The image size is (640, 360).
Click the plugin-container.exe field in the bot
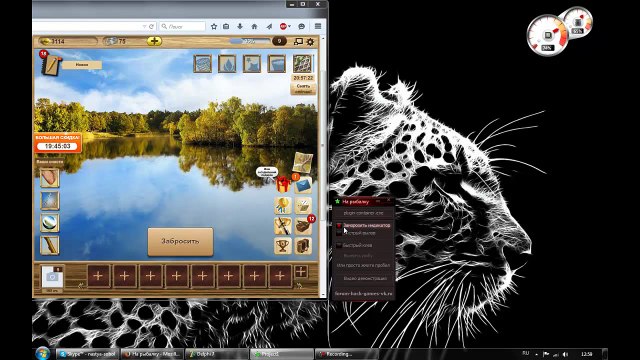coord(363,213)
